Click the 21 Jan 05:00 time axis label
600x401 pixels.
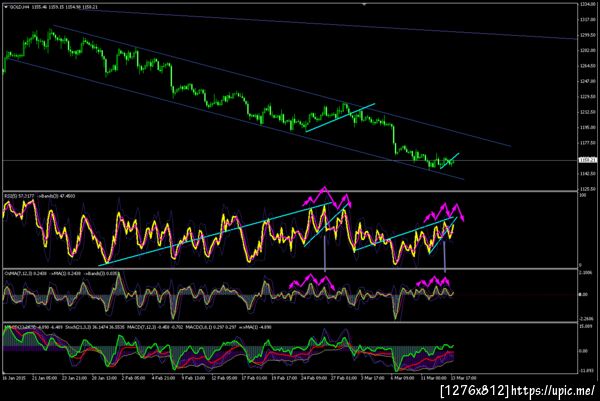(x=44, y=378)
